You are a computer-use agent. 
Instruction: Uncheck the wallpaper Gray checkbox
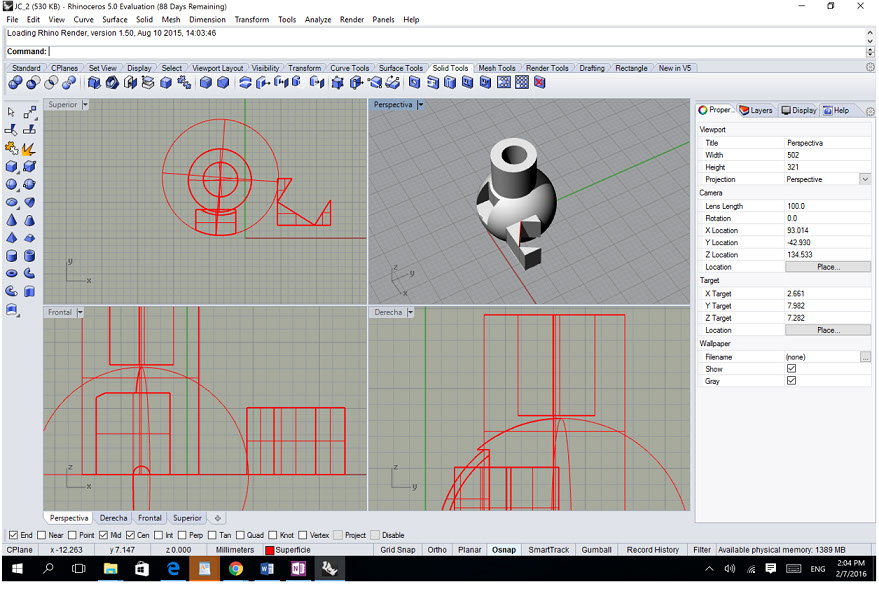[x=792, y=381]
